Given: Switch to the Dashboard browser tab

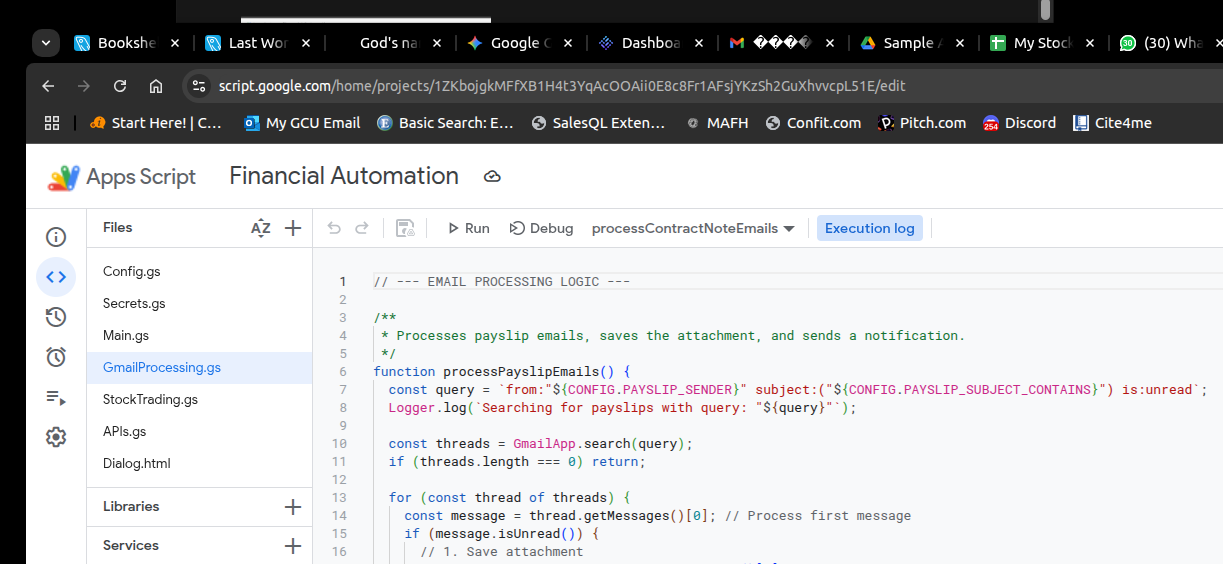Looking at the screenshot, I should click(x=649, y=43).
